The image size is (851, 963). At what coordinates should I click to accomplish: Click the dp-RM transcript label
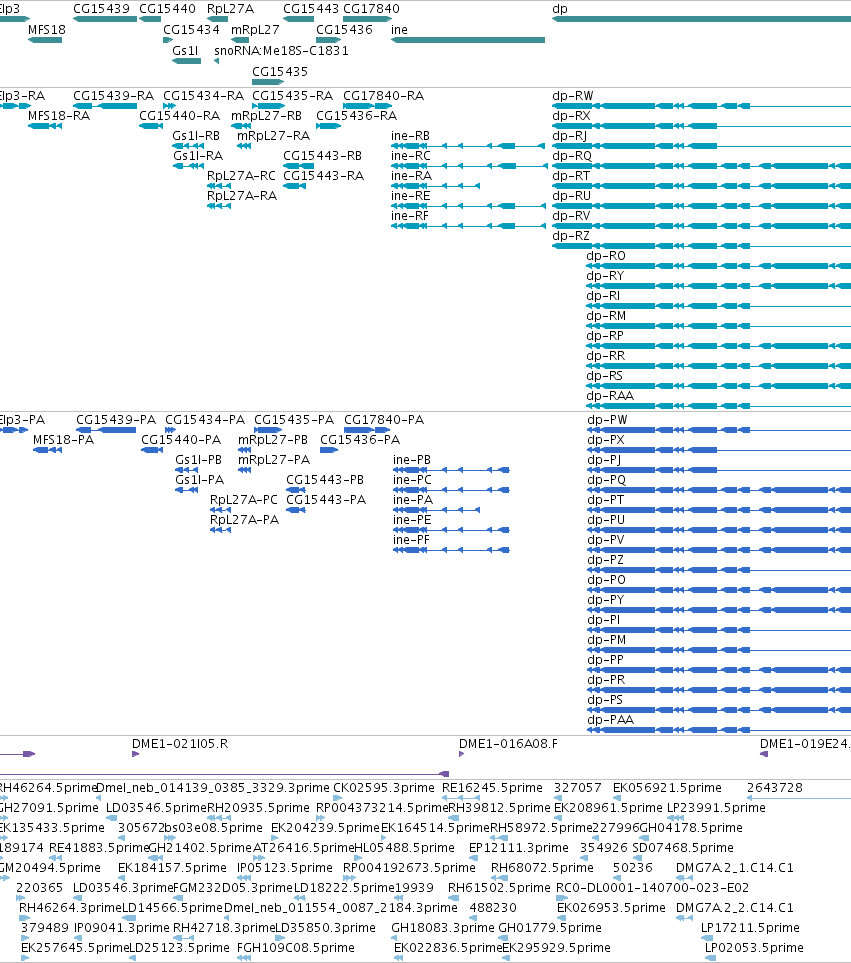coord(606,316)
